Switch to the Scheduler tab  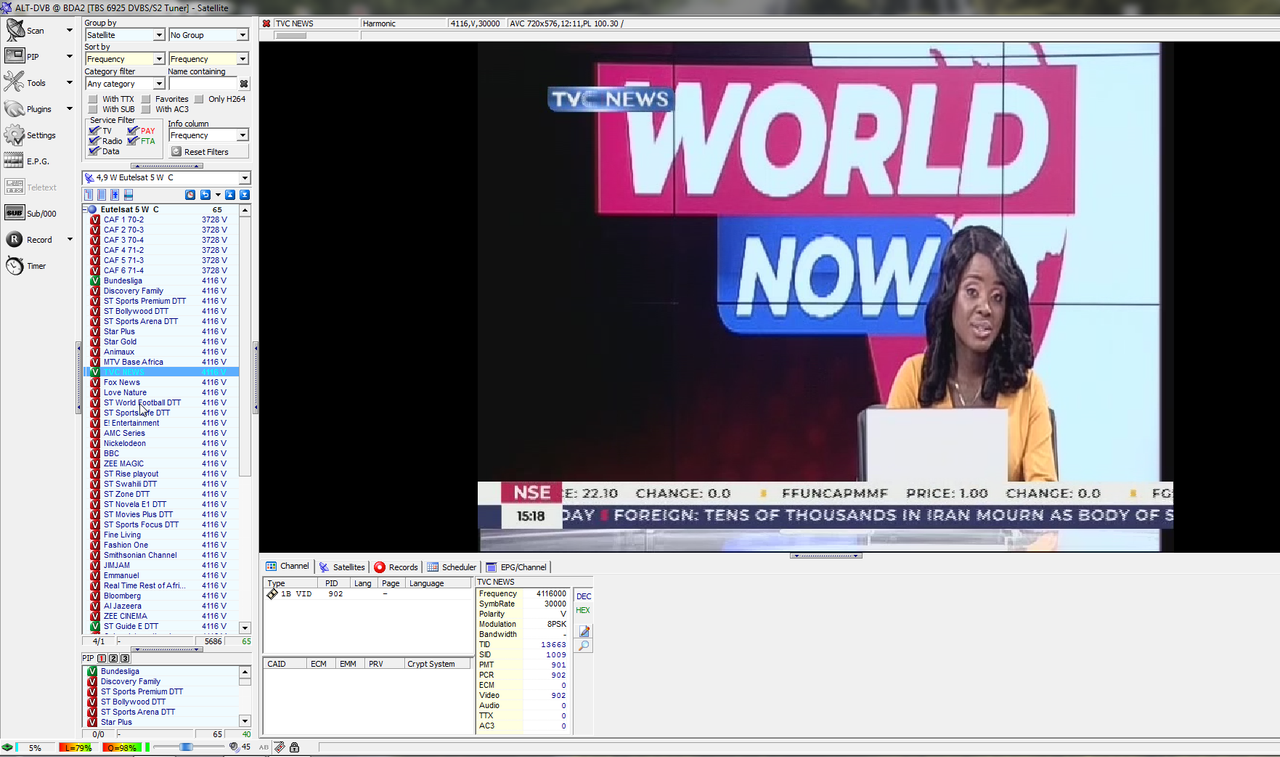pos(452,567)
